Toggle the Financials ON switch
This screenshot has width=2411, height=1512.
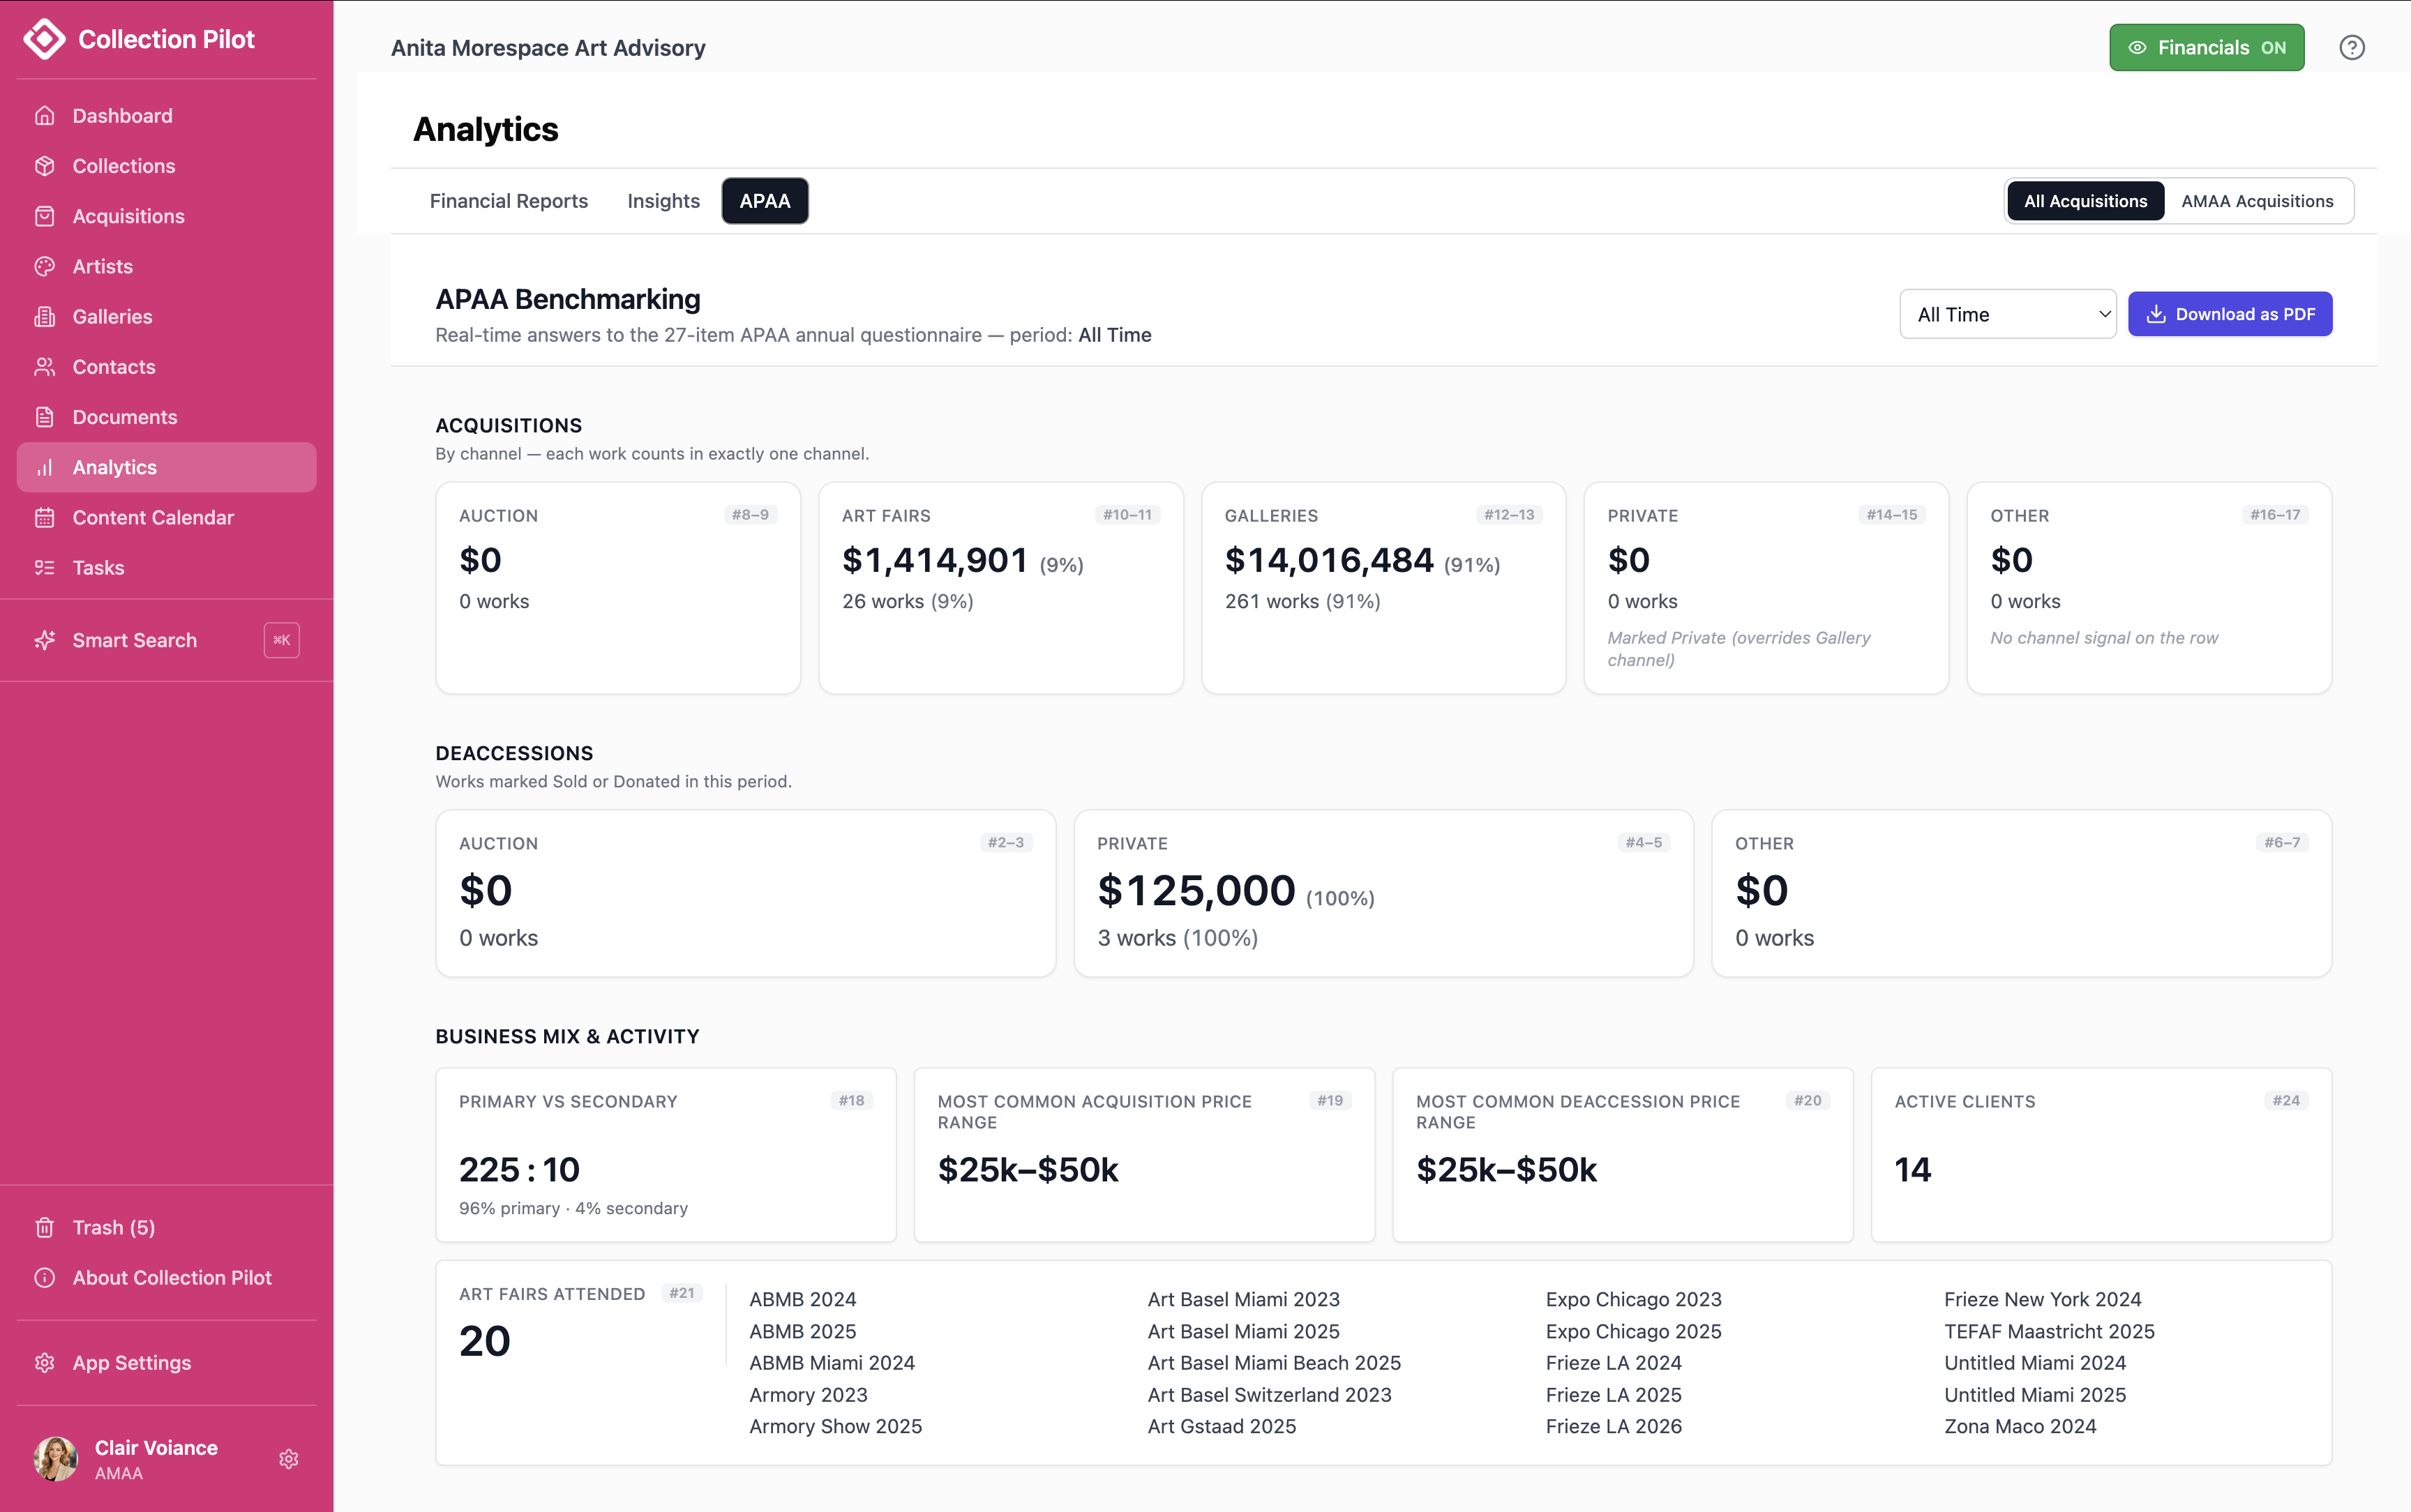(x=2206, y=48)
